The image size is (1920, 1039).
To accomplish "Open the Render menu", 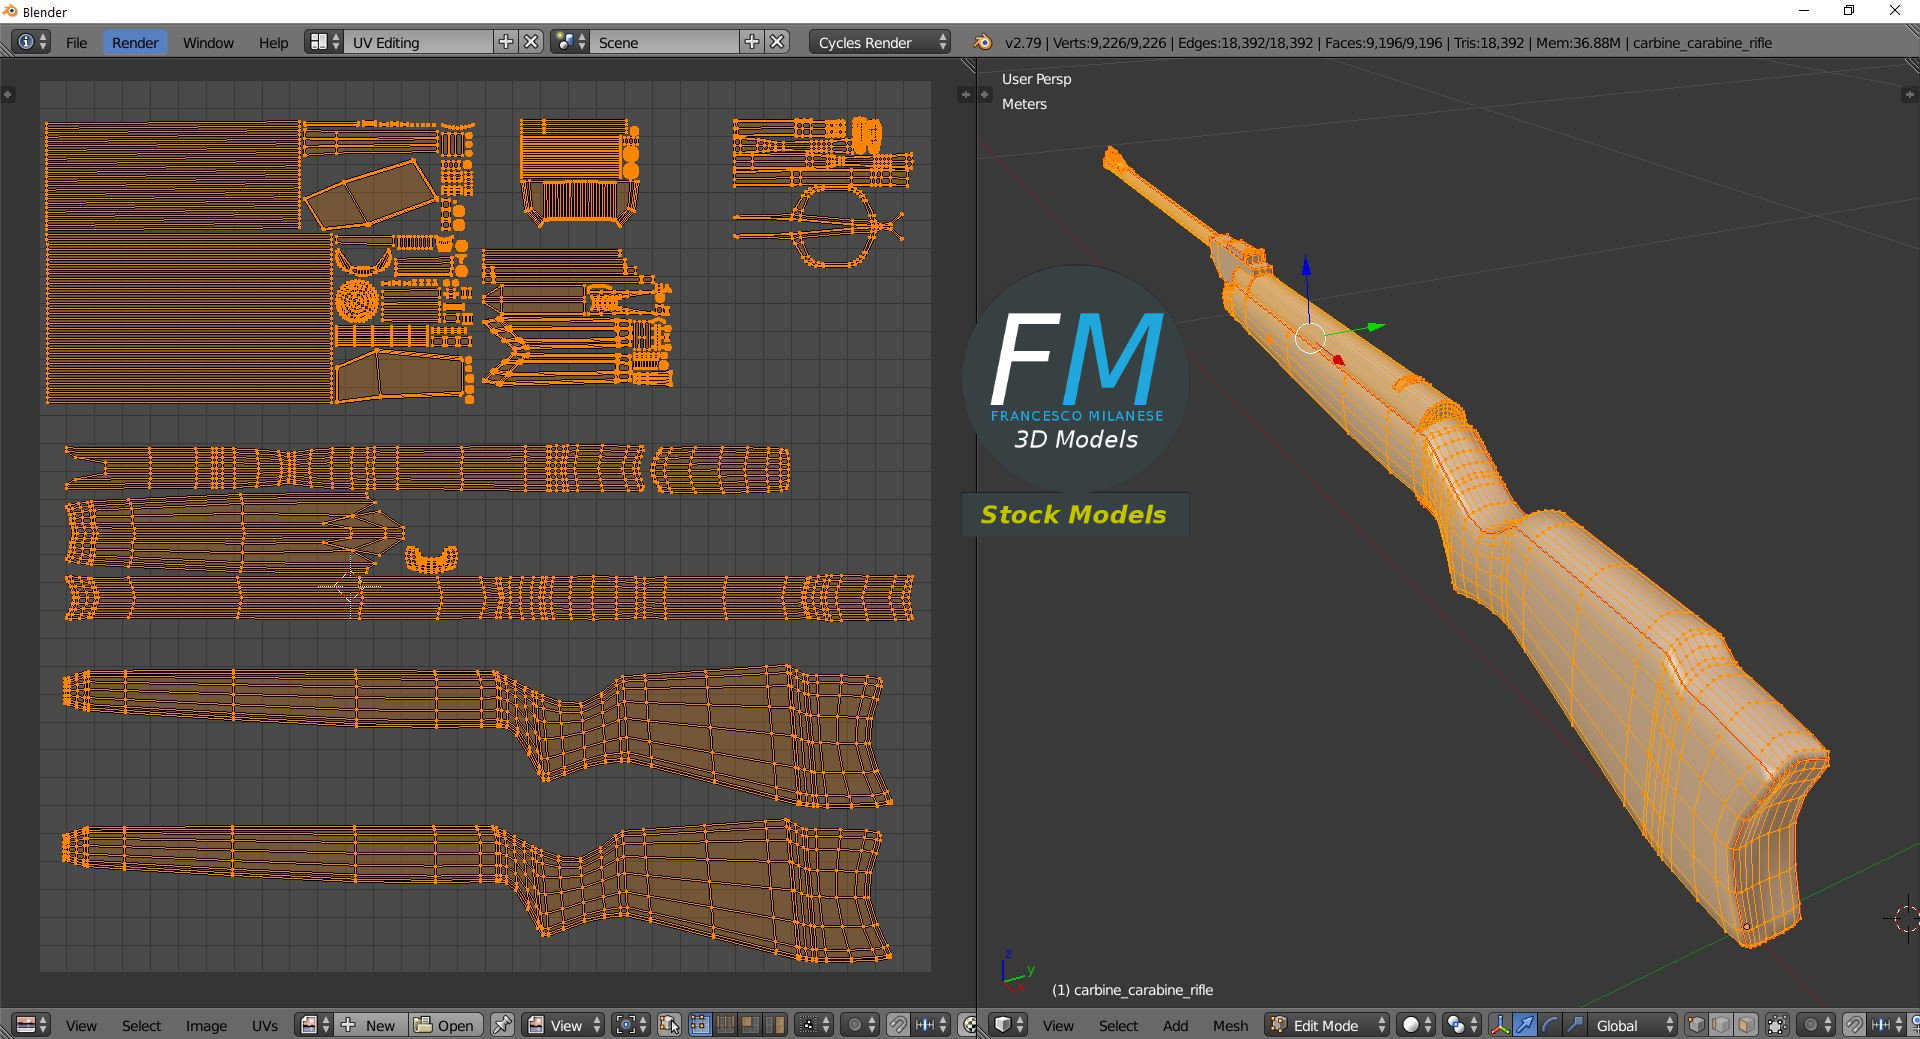I will coord(135,42).
